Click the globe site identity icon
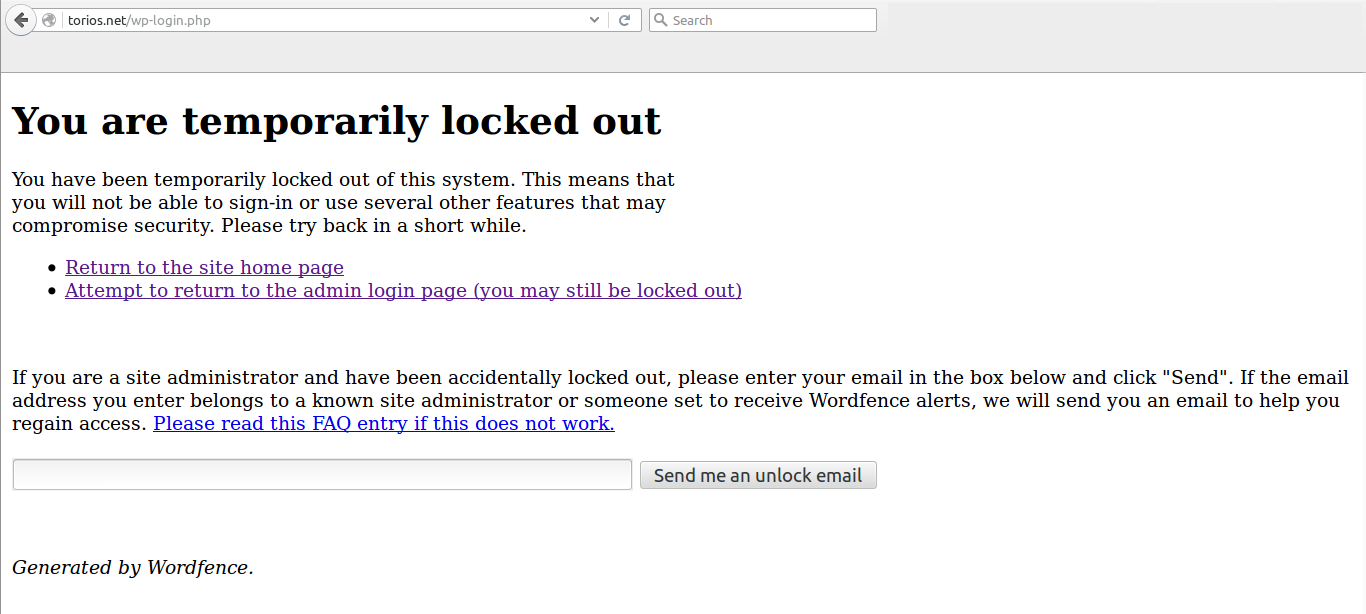1366x614 pixels. (49, 20)
